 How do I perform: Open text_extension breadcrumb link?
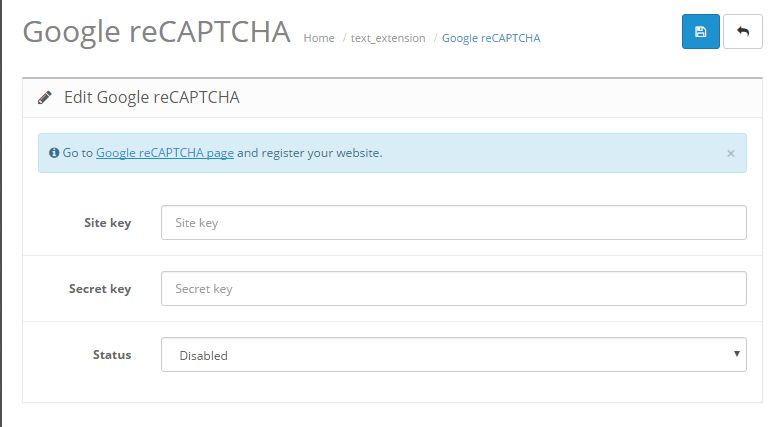click(388, 38)
